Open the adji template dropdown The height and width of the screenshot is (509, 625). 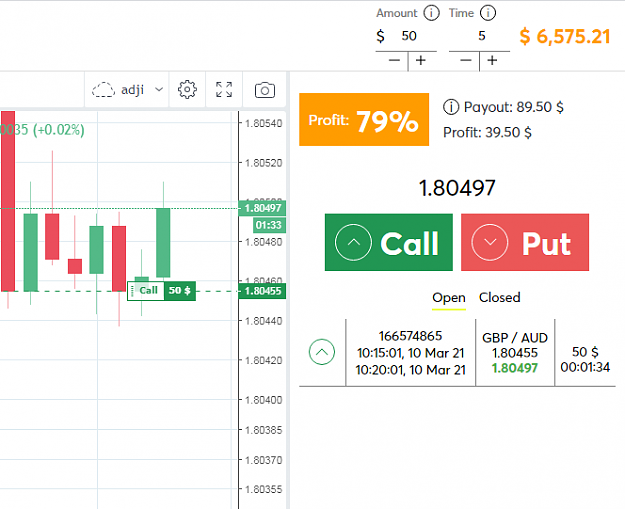coord(126,90)
